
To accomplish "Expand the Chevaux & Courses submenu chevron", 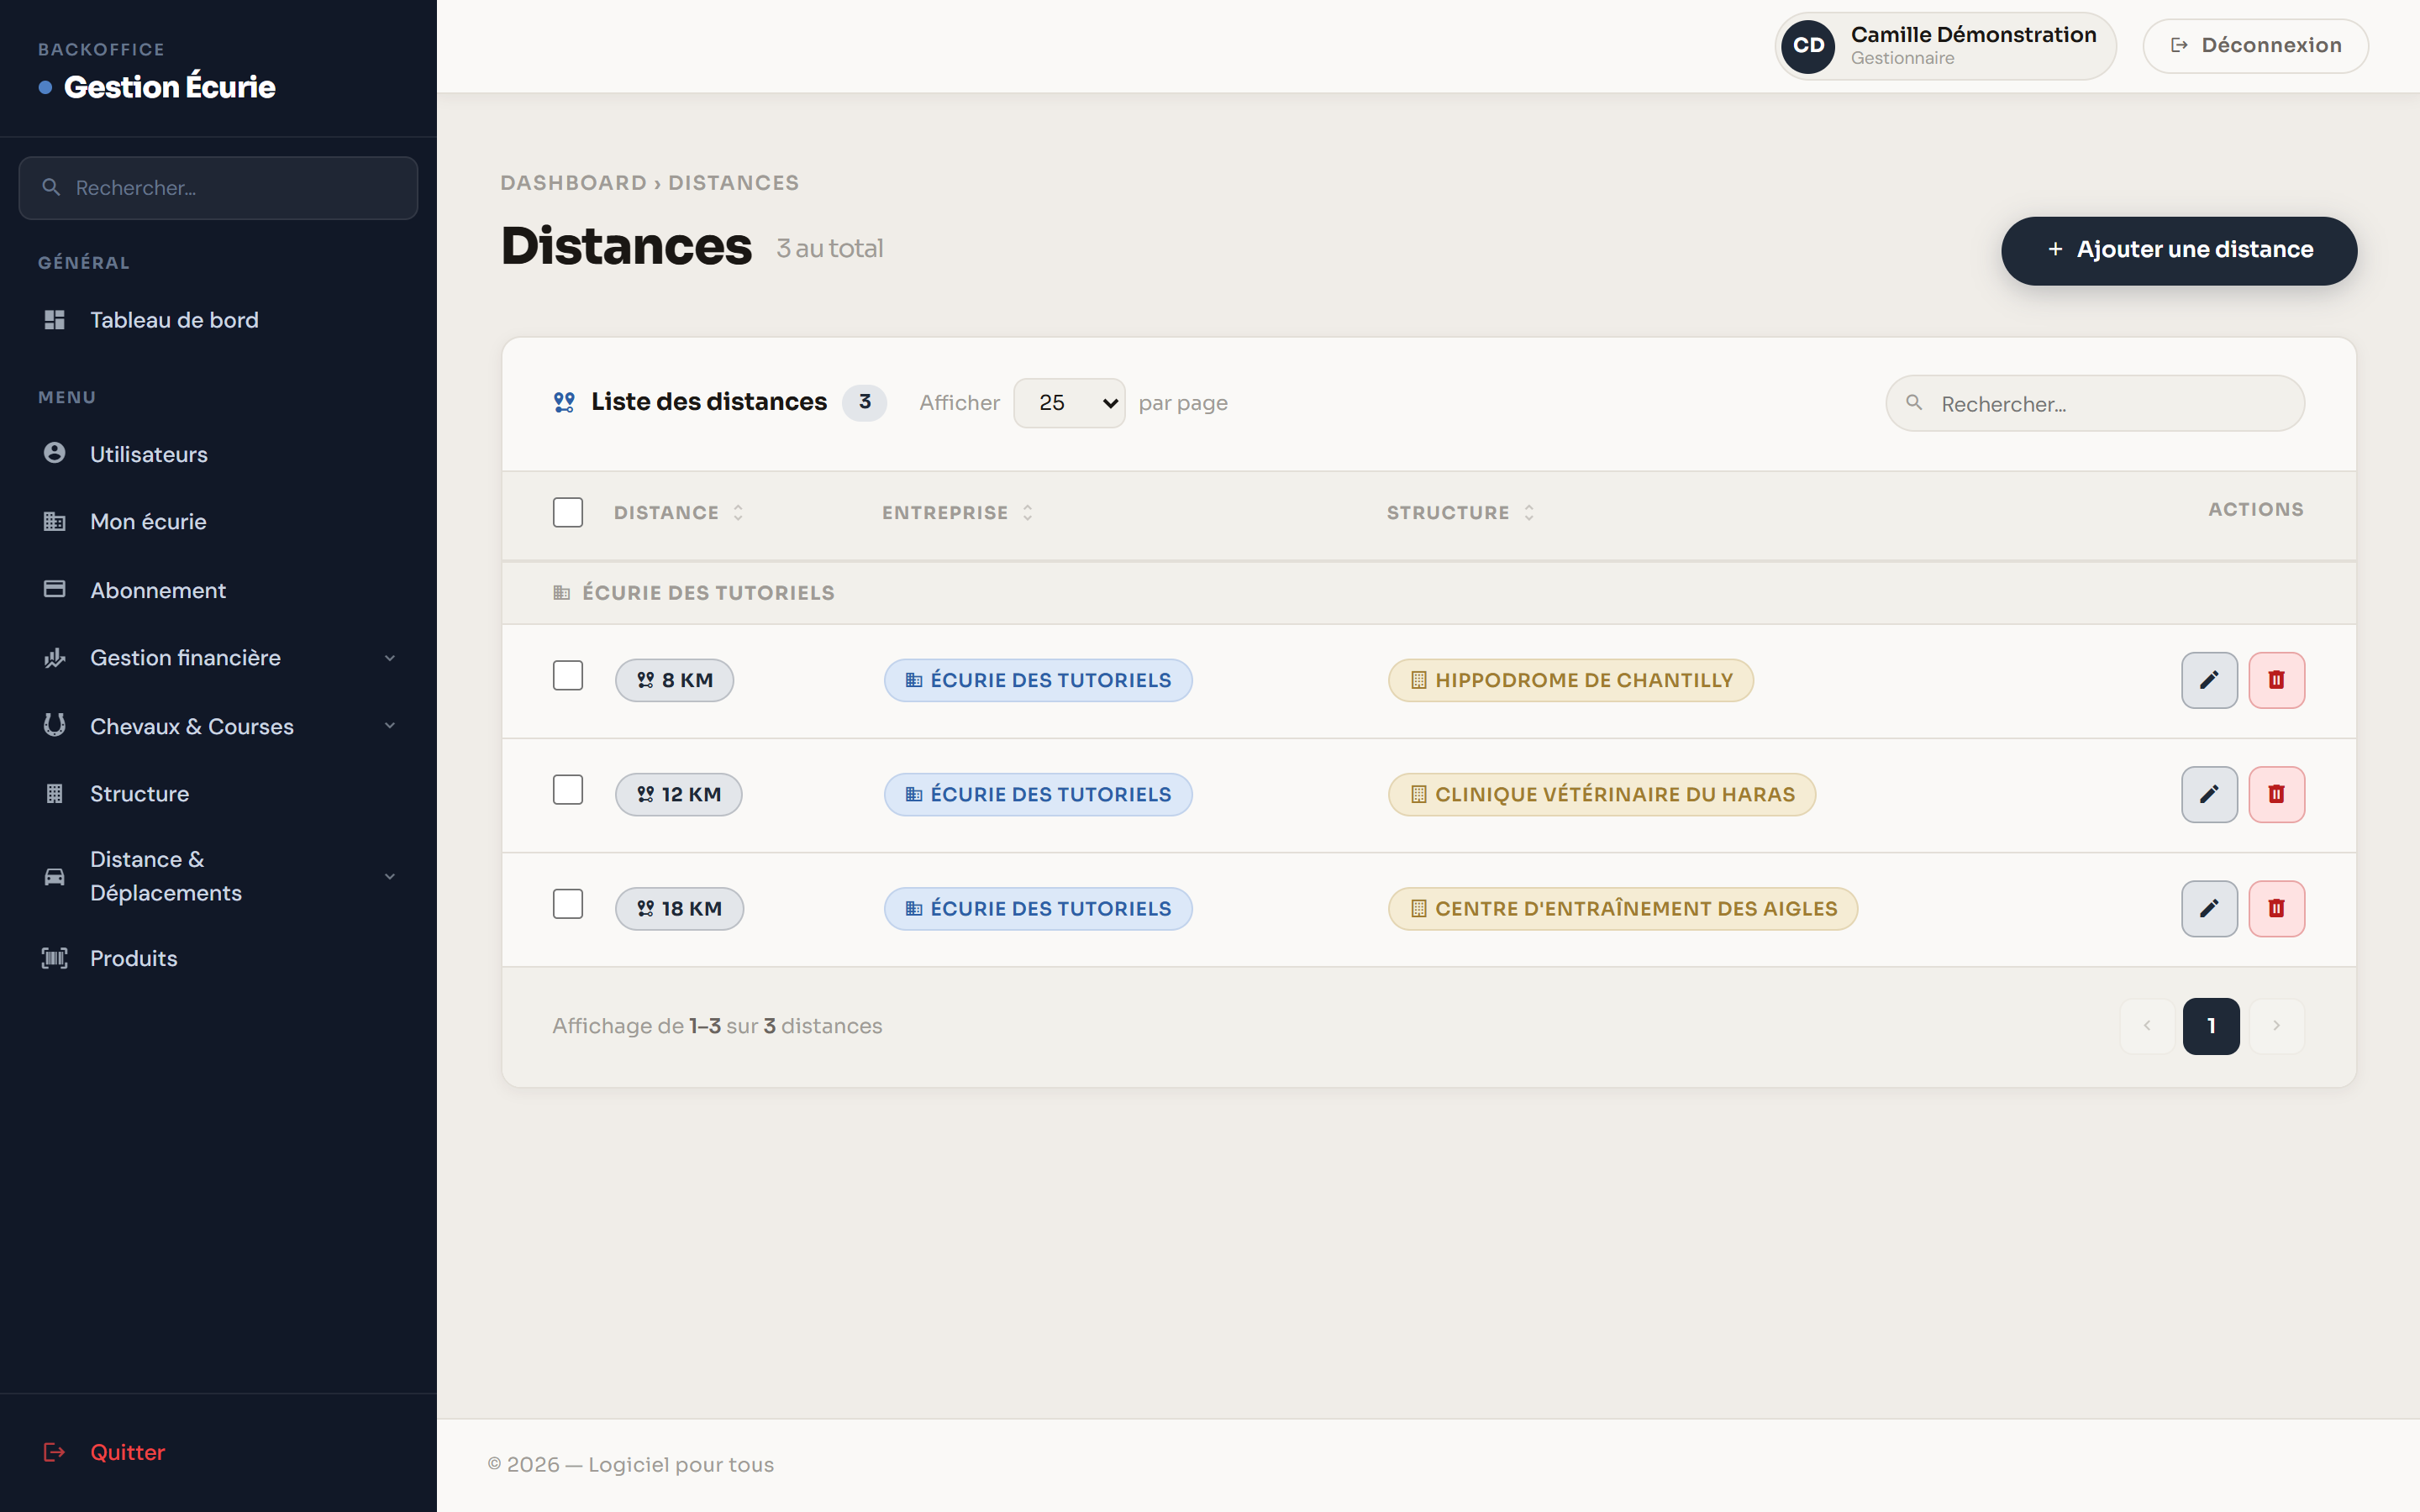I will point(390,726).
